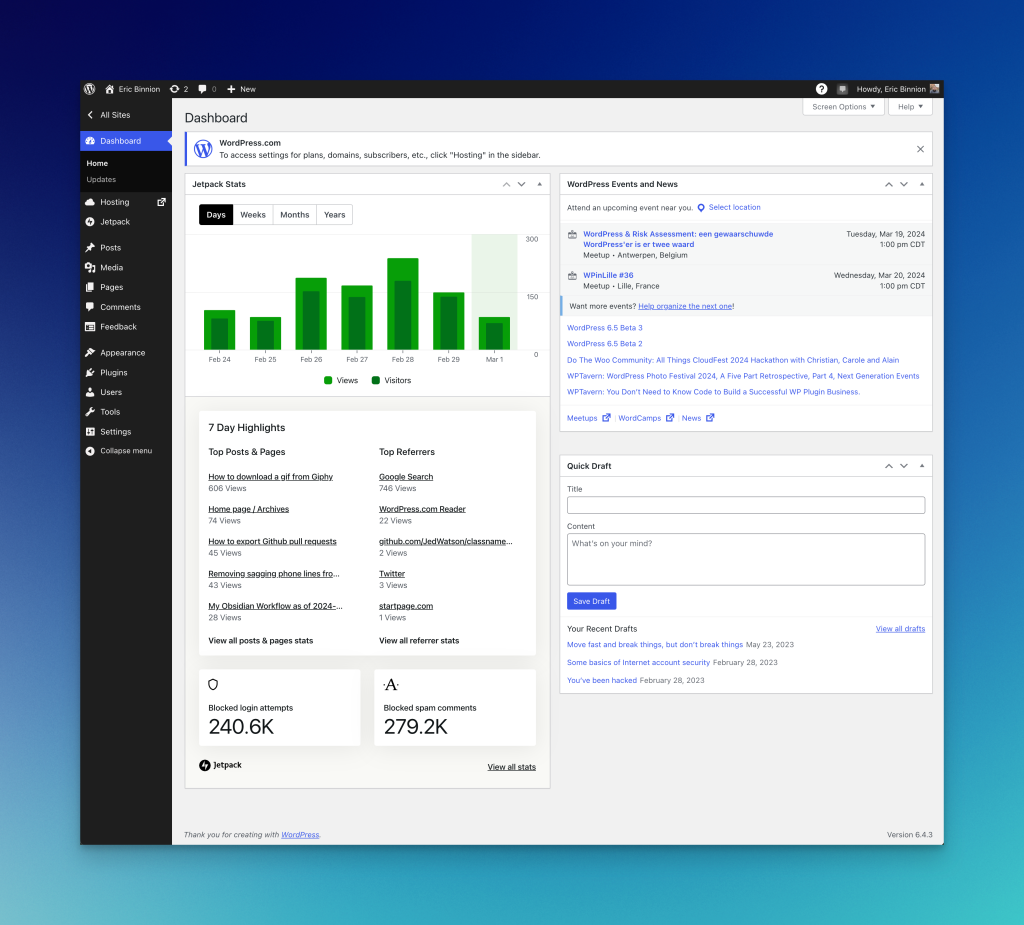
Task: Click the Feb 28 bar in stats chart
Action: tap(403, 304)
